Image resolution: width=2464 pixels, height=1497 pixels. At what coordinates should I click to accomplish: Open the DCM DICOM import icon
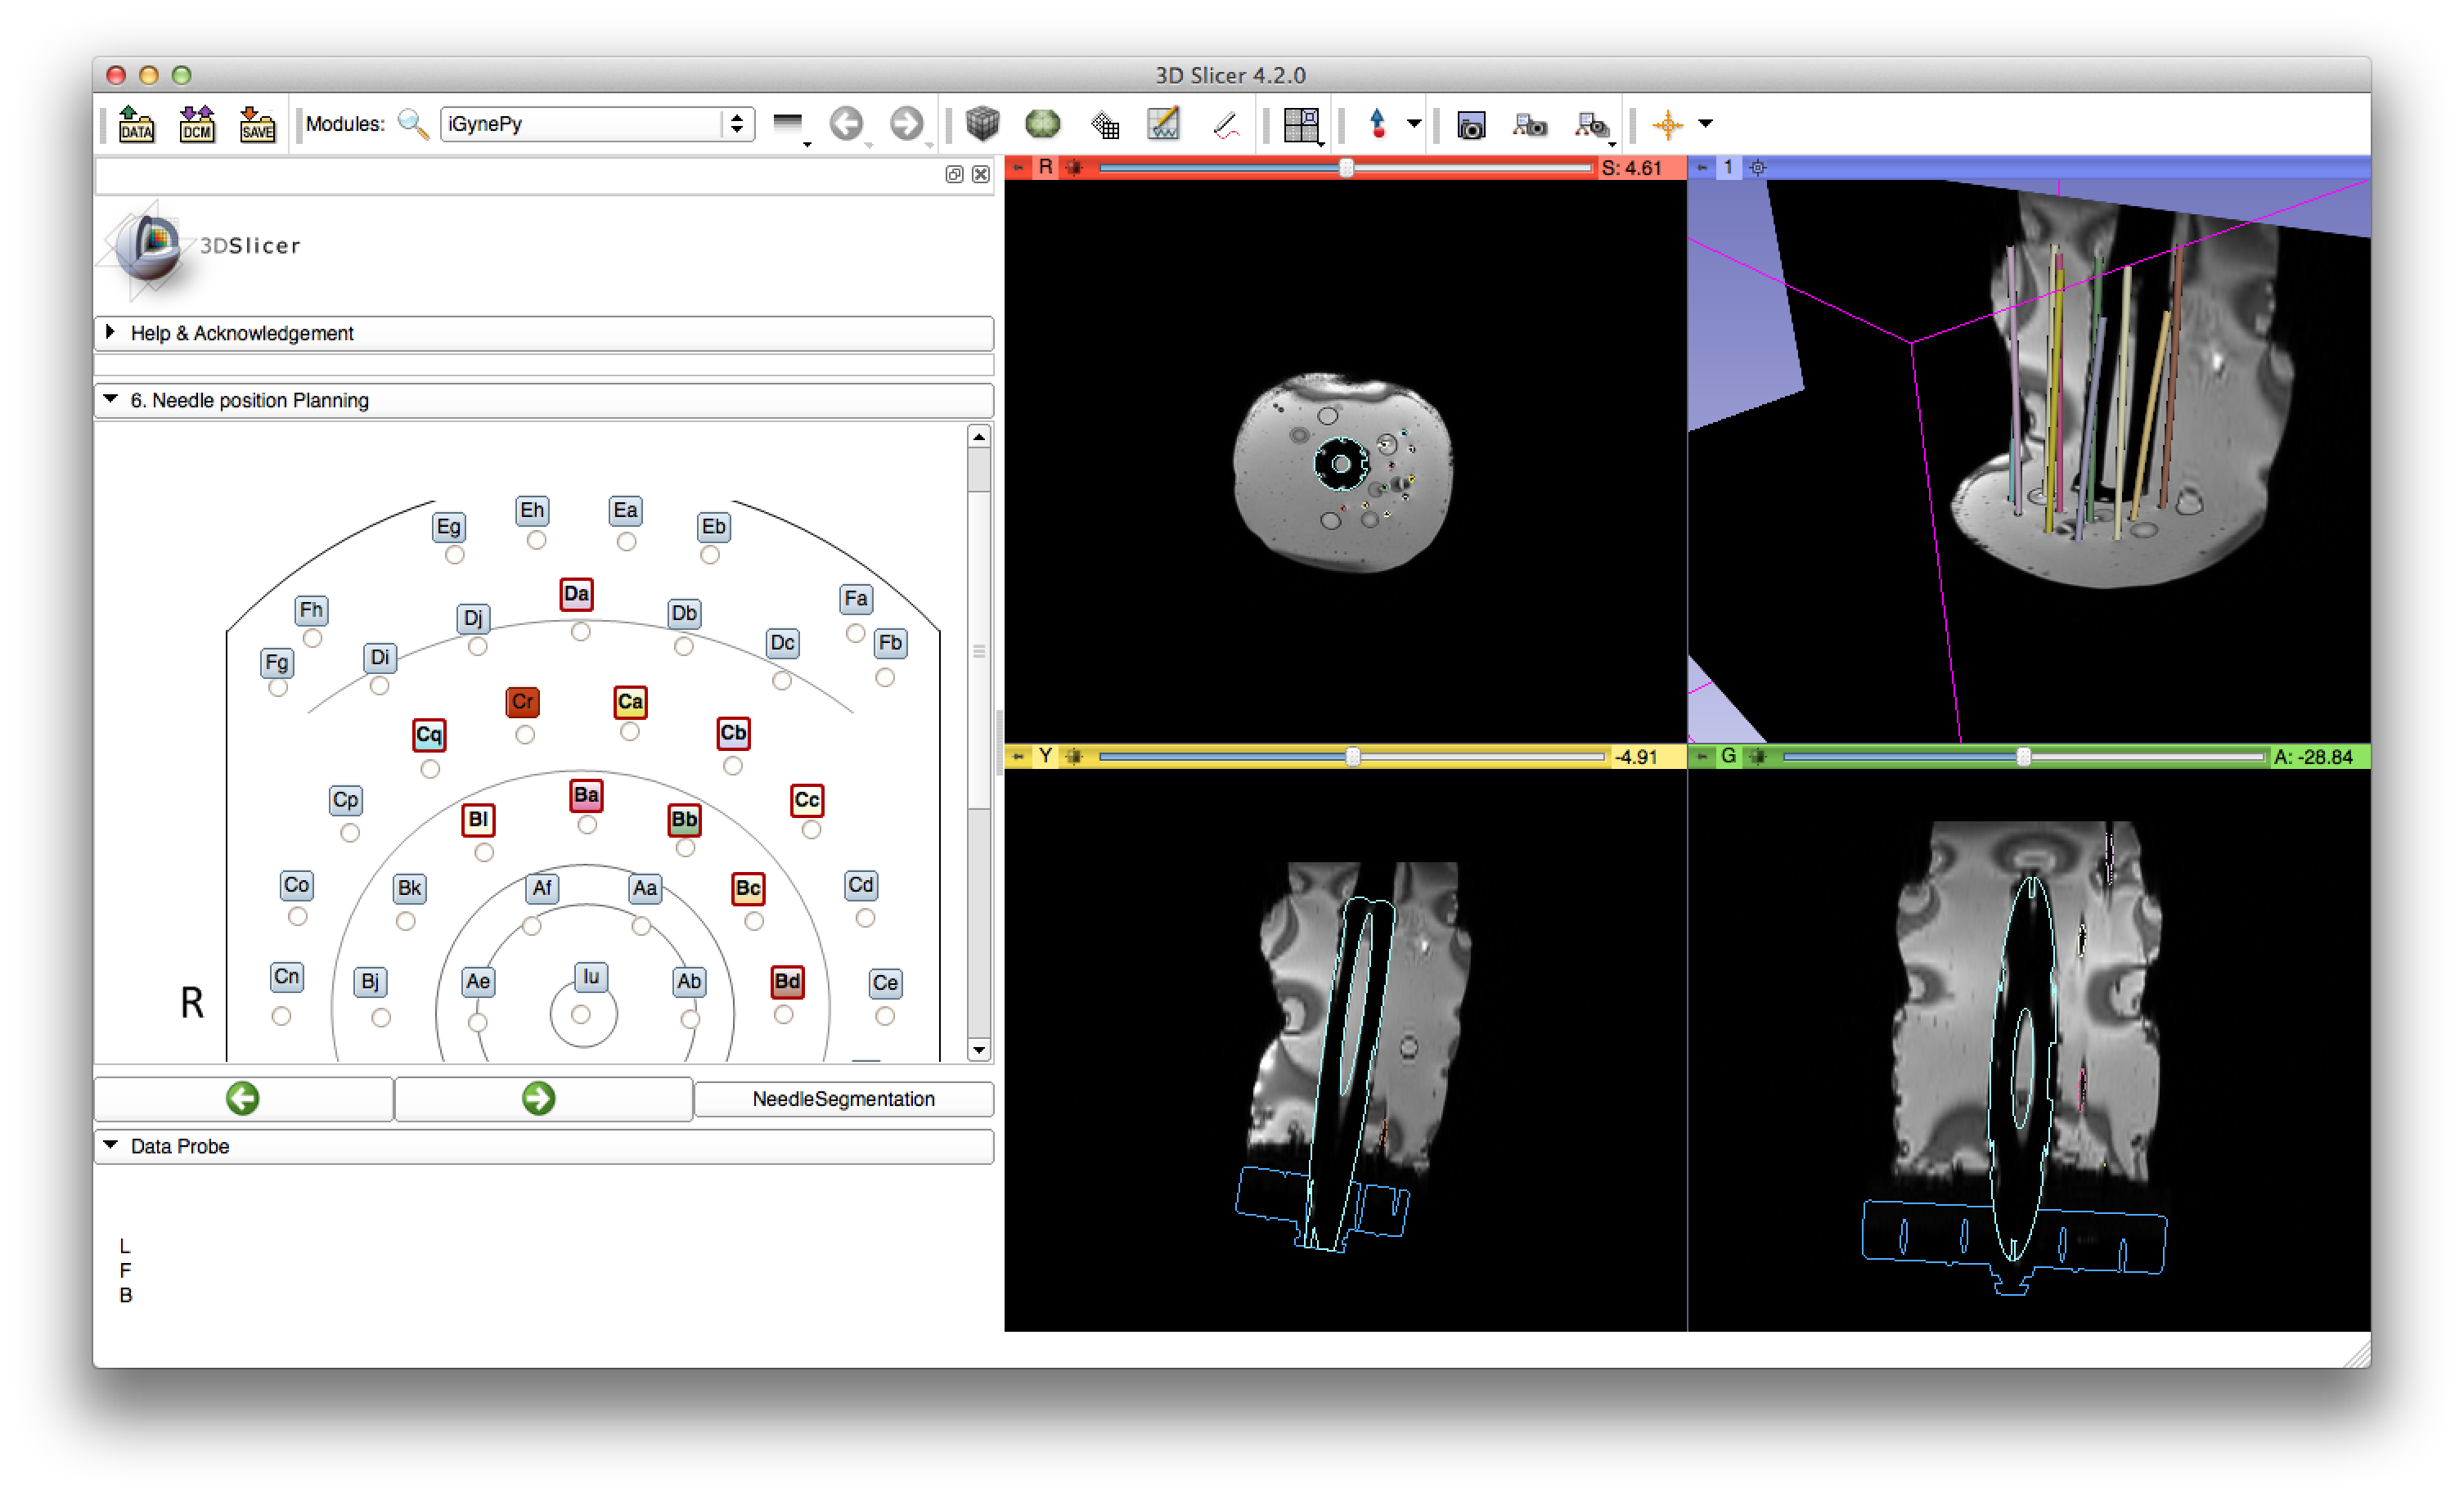(x=197, y=124)
